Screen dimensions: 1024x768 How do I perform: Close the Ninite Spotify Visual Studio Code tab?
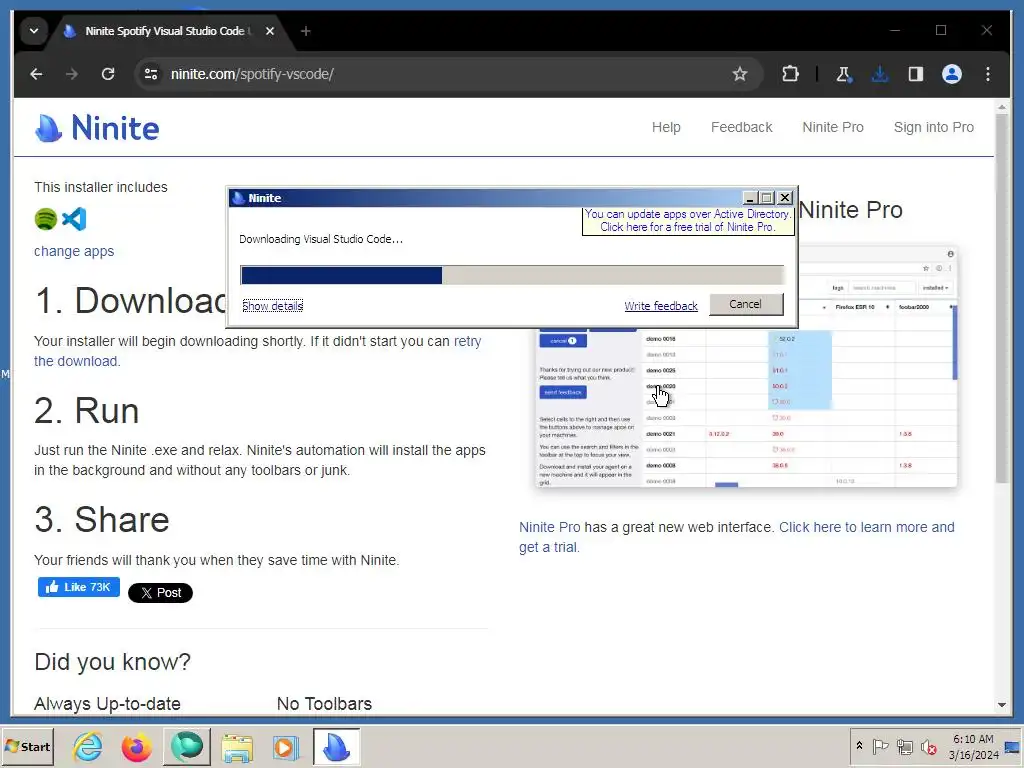tap(270, 31)
